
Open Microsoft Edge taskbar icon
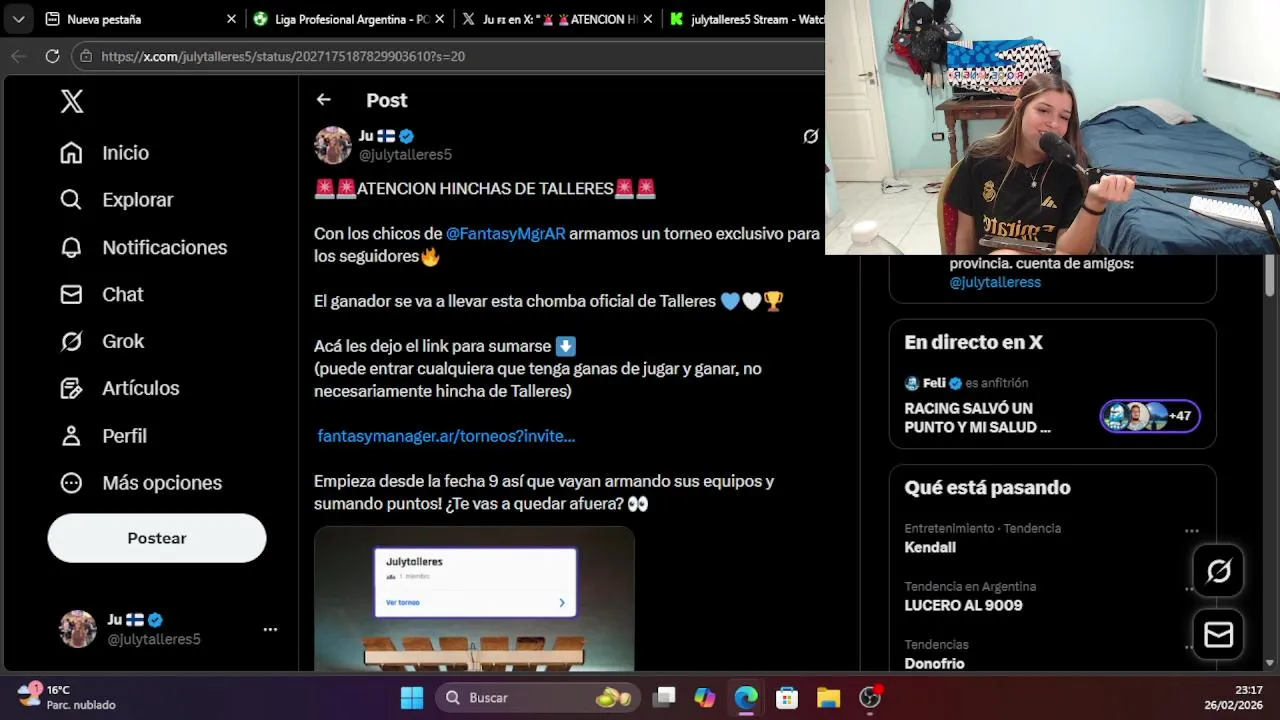746,698
